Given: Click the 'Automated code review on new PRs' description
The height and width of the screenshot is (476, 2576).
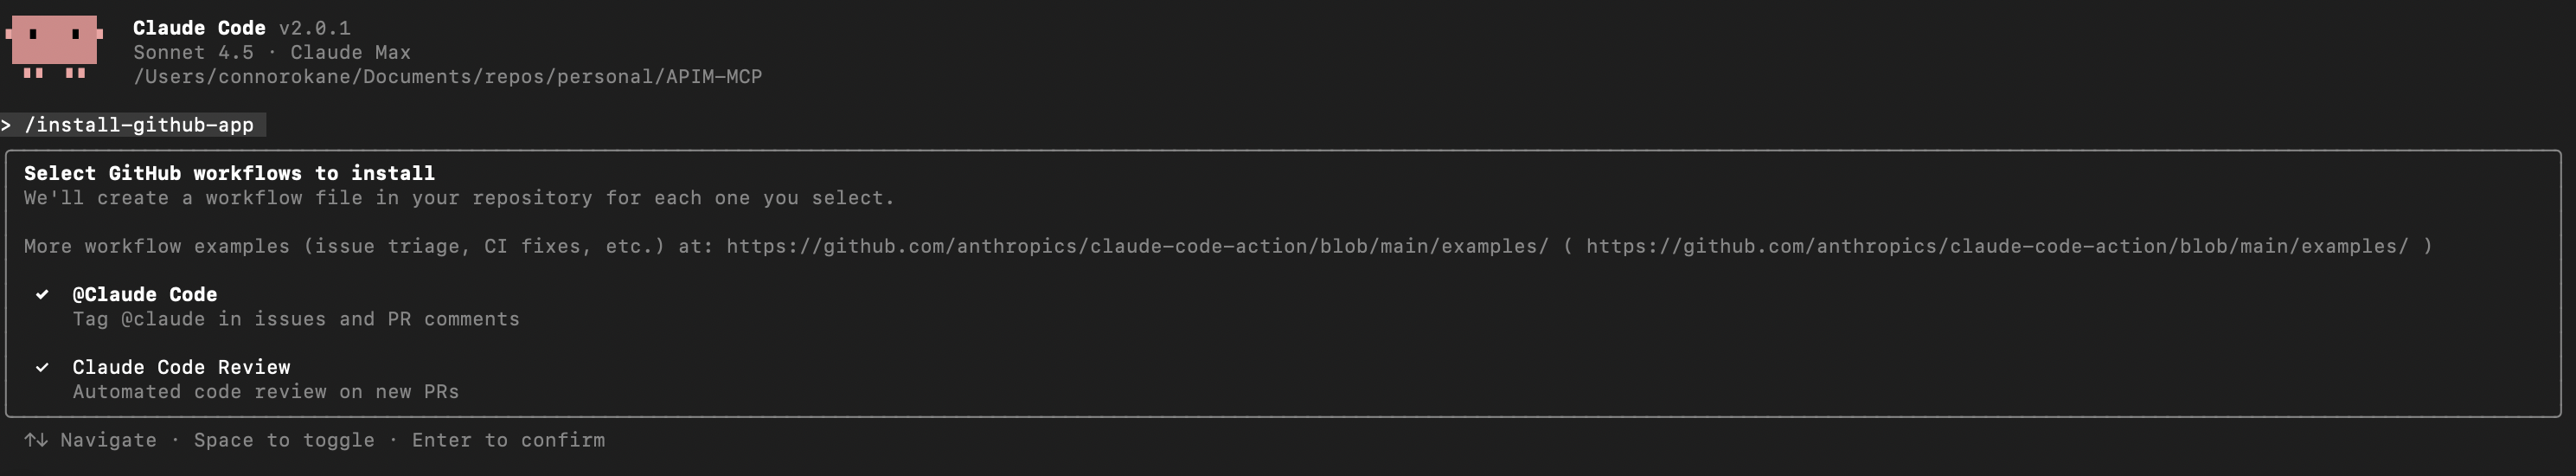Looking at the screenshot, I should [x=265, y=392].
